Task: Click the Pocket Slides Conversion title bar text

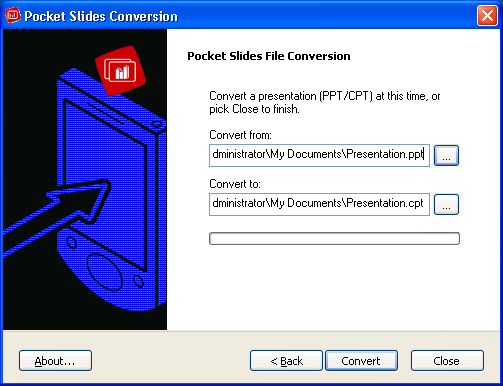Action: pyautogui.click(x=101, y=16)
